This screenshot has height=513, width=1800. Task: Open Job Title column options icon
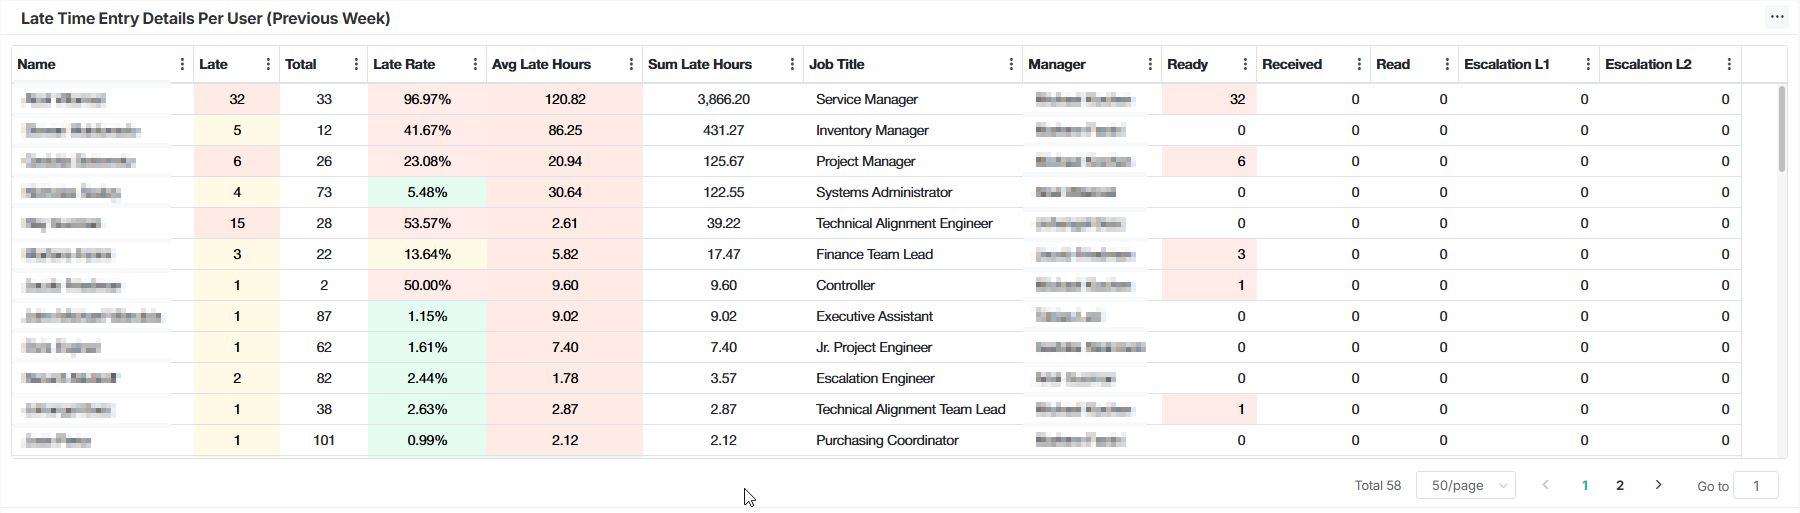(1011, 64)
